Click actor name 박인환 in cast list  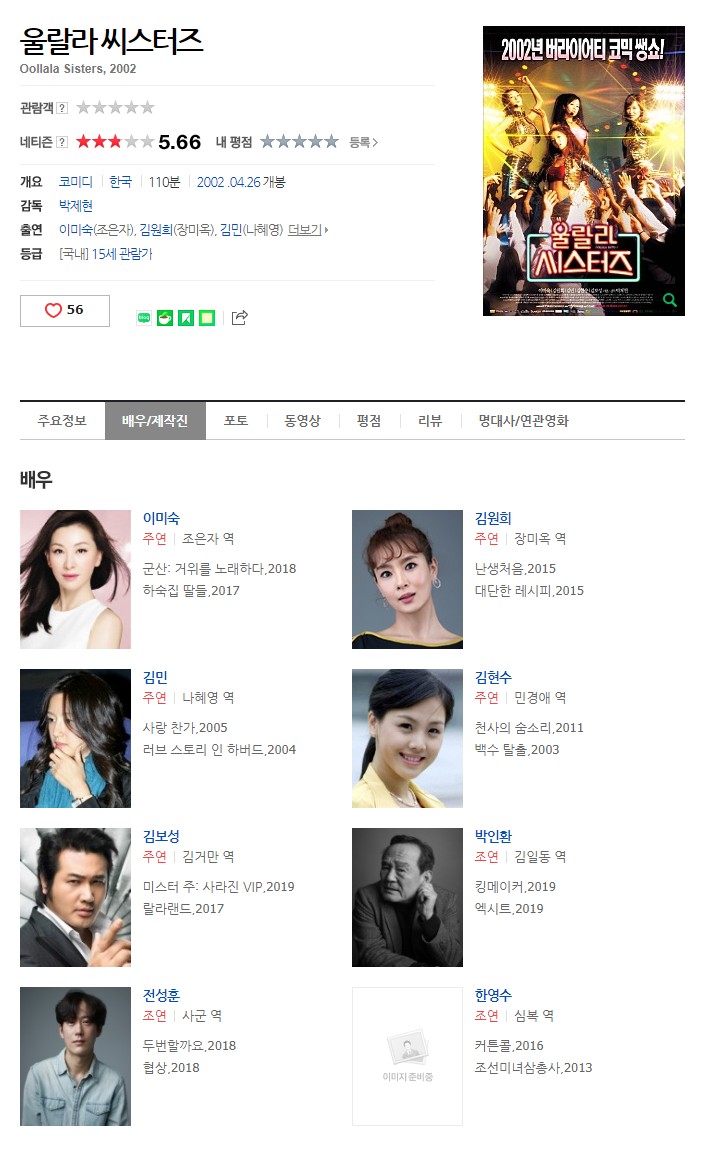coord(493,836)
